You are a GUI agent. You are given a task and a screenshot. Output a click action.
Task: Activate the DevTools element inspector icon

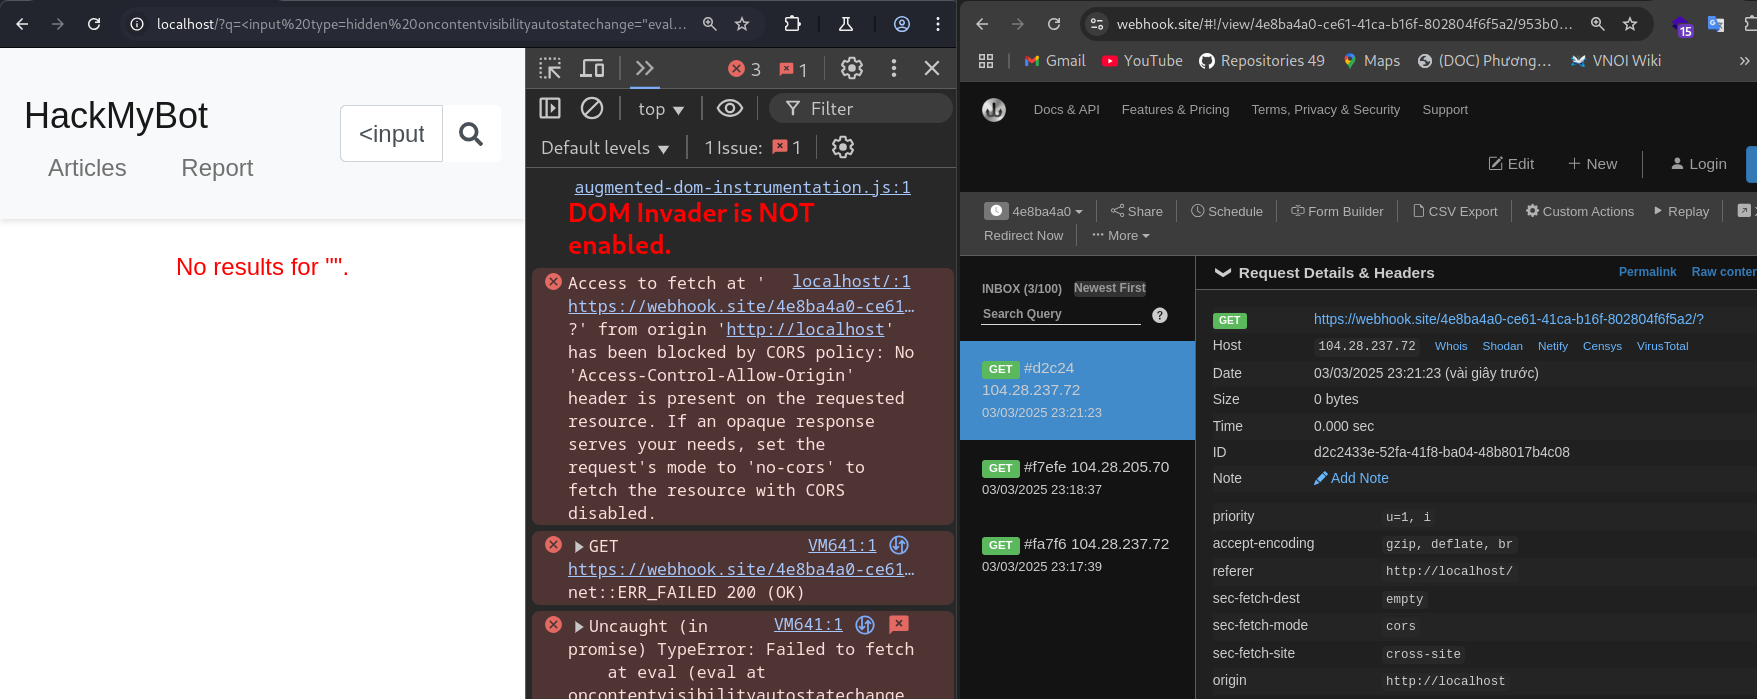pos(550,68)
